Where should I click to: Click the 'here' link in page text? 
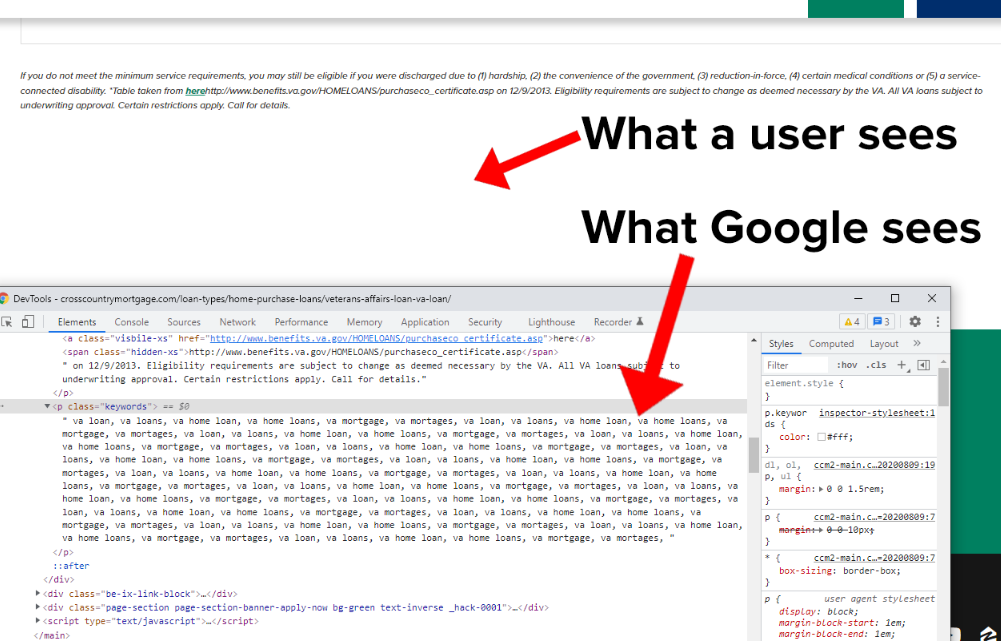point(195,91)
